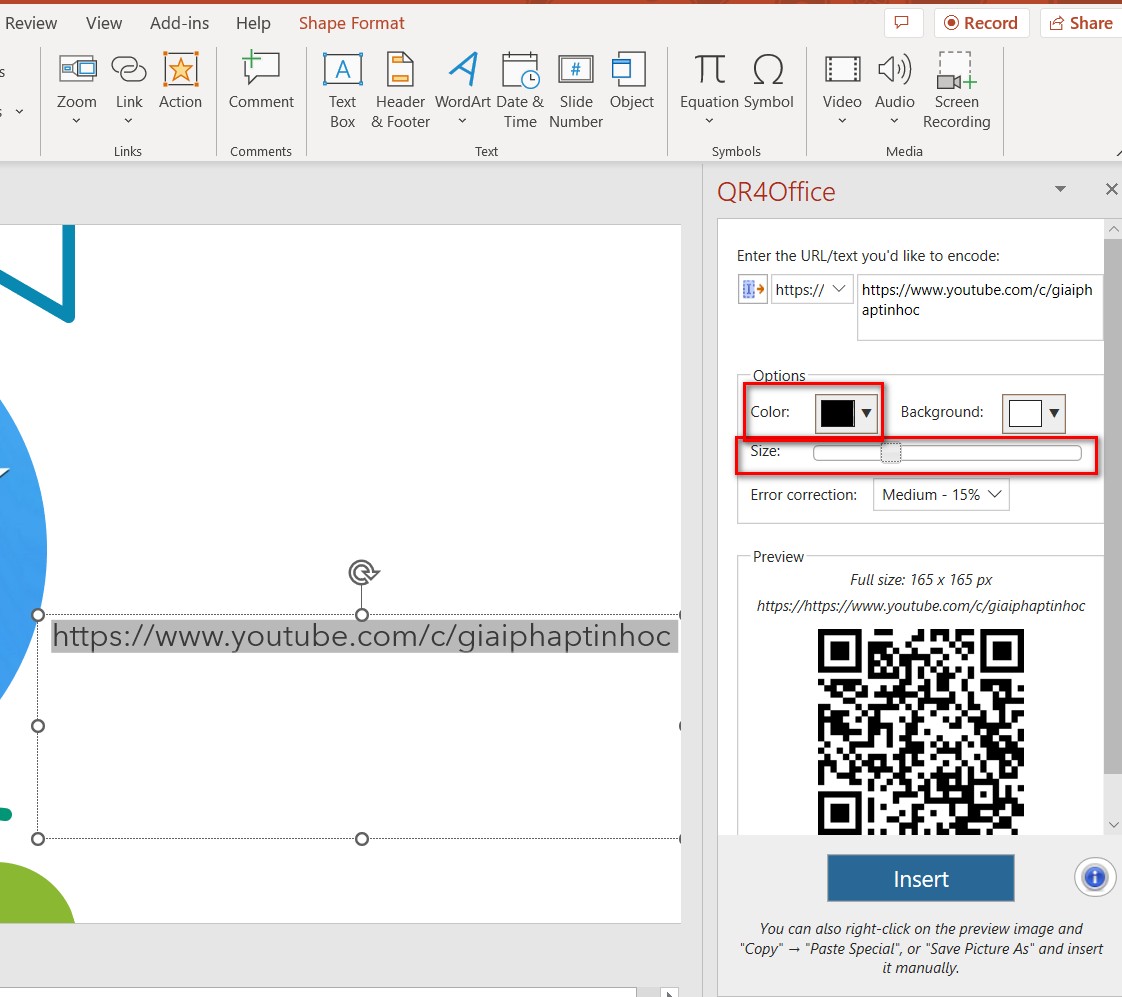Add a new Comment

click(261, 81)
